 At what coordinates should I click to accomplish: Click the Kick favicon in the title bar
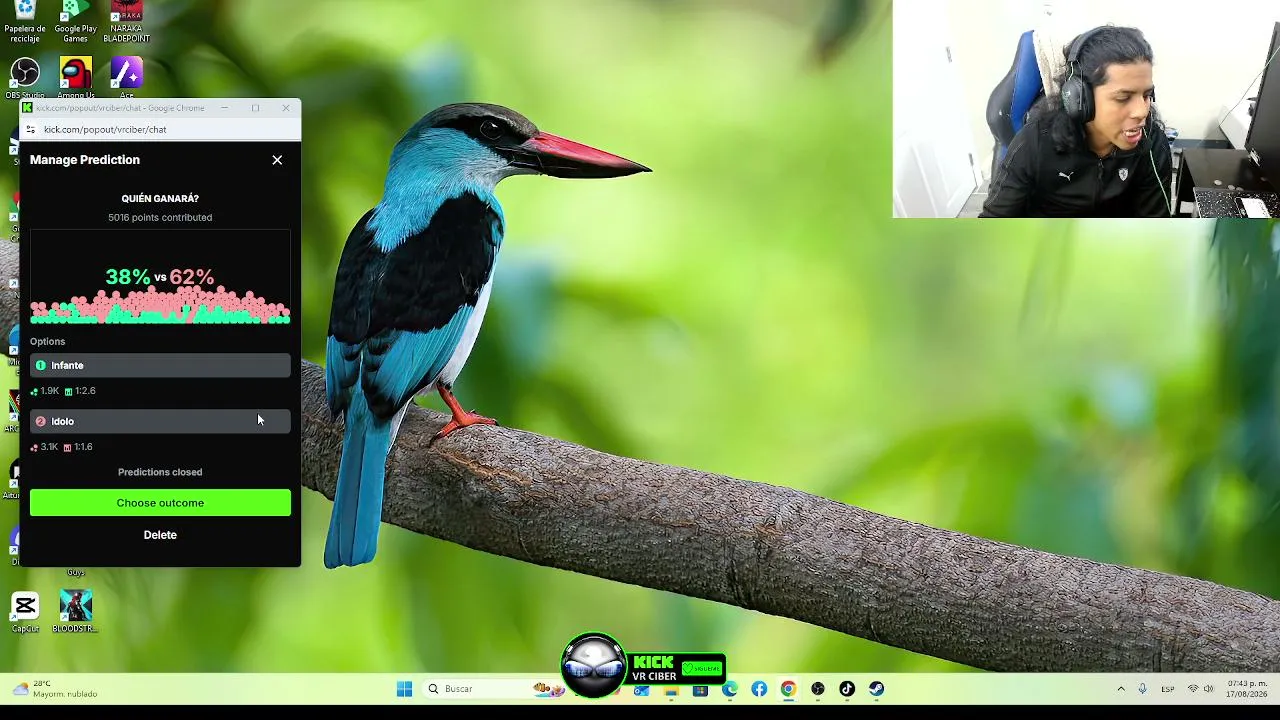pos(27,108)
